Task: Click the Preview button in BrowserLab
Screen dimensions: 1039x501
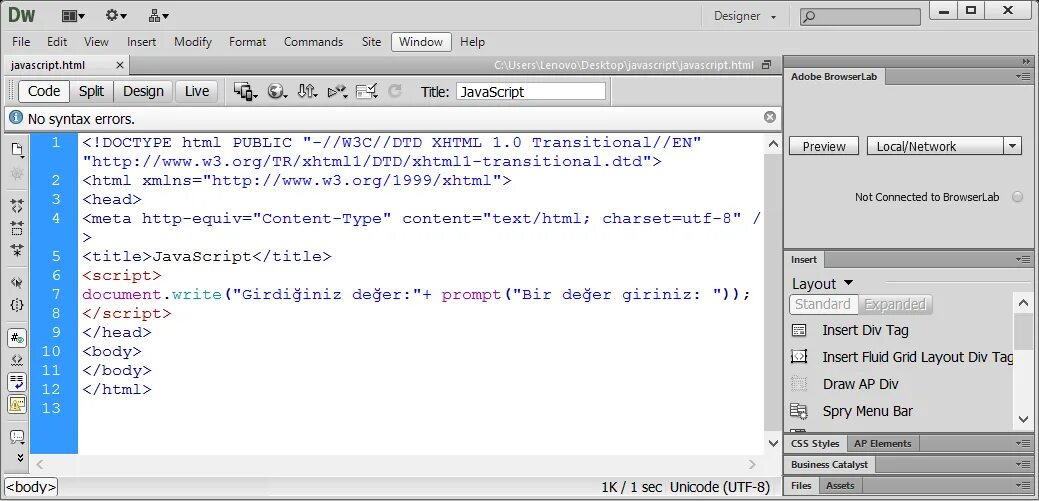Action: point(824,146)
